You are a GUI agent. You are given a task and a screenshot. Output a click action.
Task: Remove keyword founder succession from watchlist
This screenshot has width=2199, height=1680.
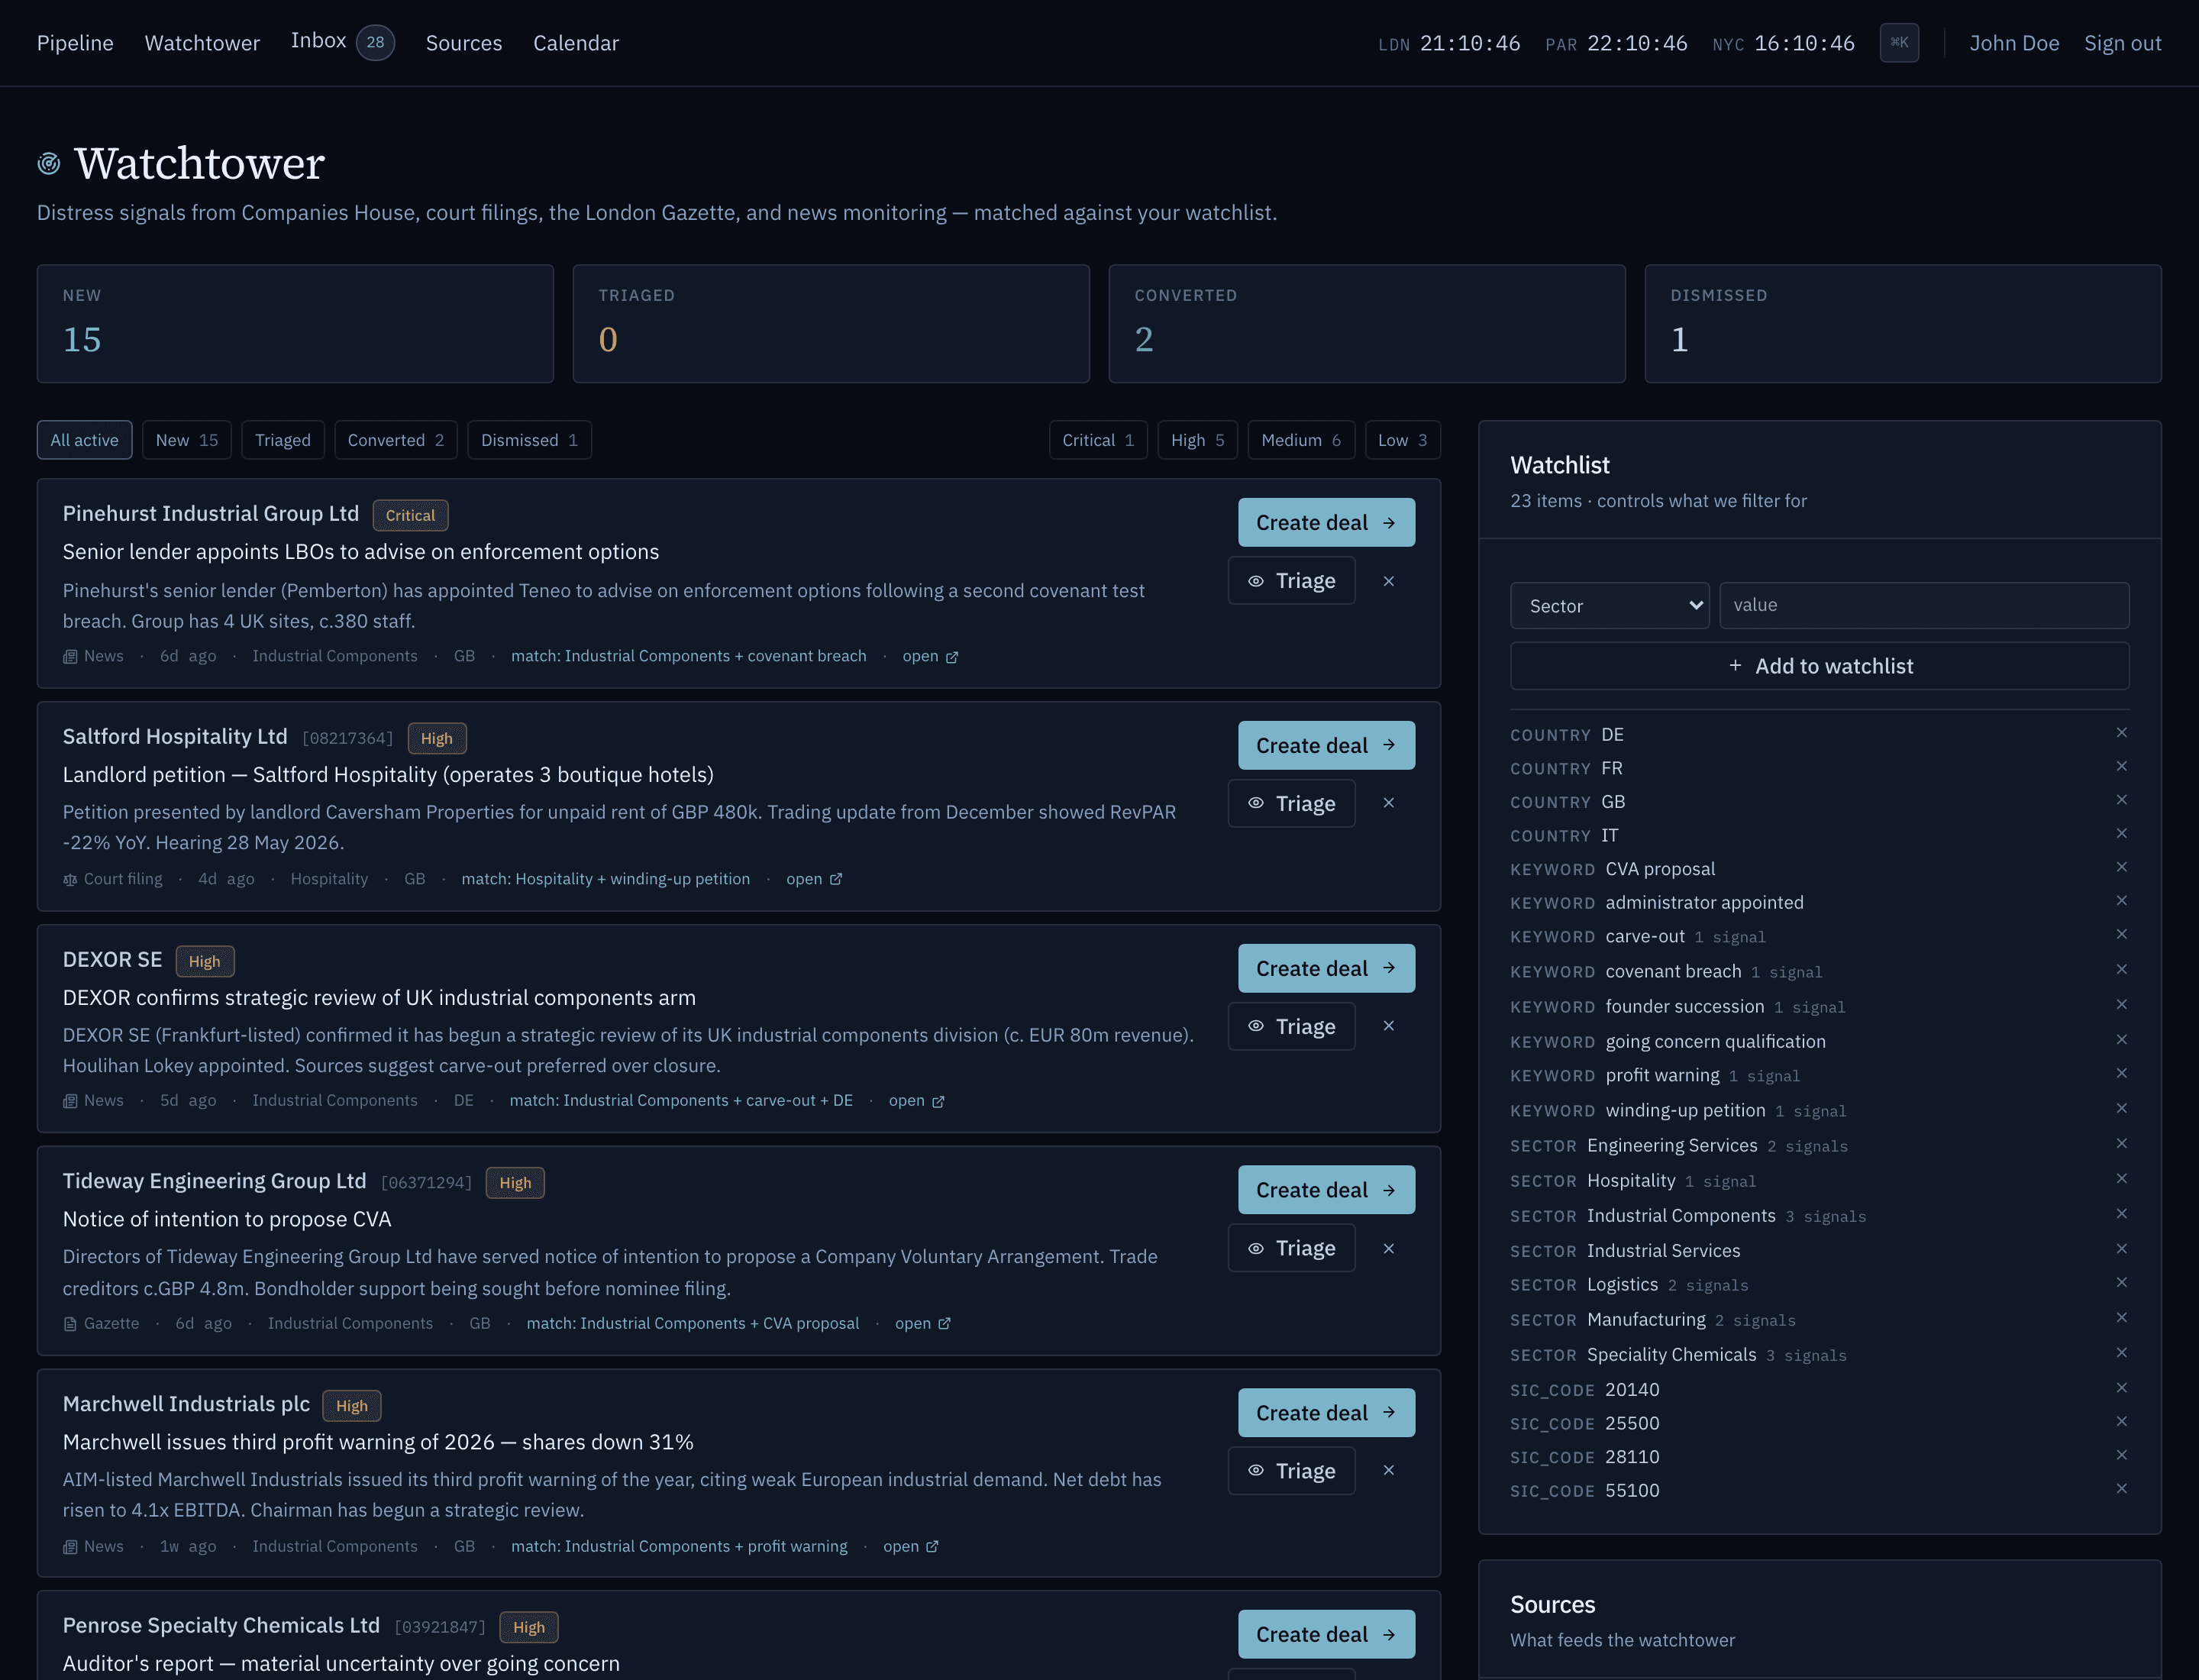tap(2121, 1005)
